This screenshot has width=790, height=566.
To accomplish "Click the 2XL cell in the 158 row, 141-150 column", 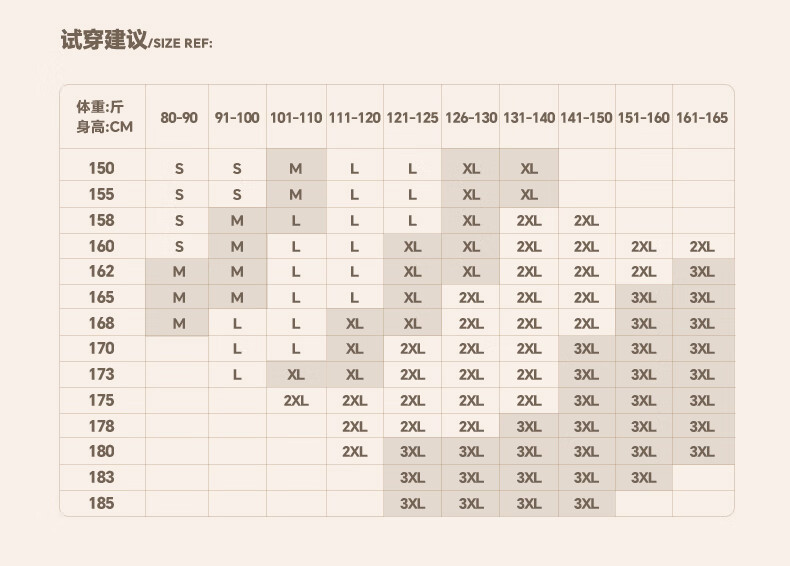I will [x=587, y=220].
